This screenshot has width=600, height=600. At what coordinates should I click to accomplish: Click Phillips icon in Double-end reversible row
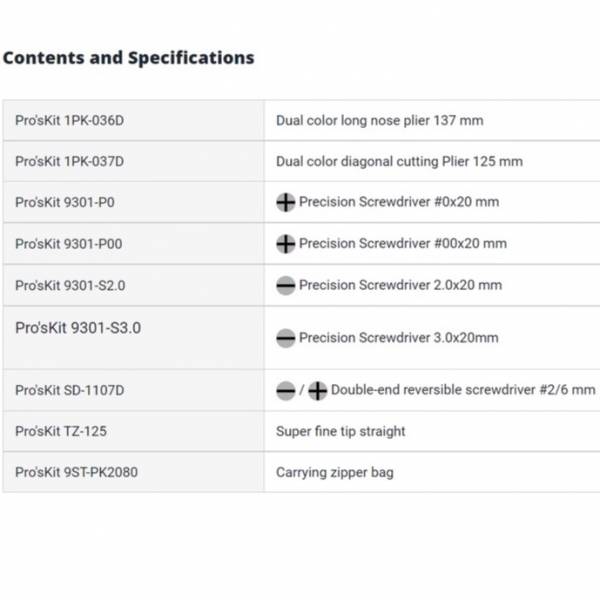click(318, 390)
